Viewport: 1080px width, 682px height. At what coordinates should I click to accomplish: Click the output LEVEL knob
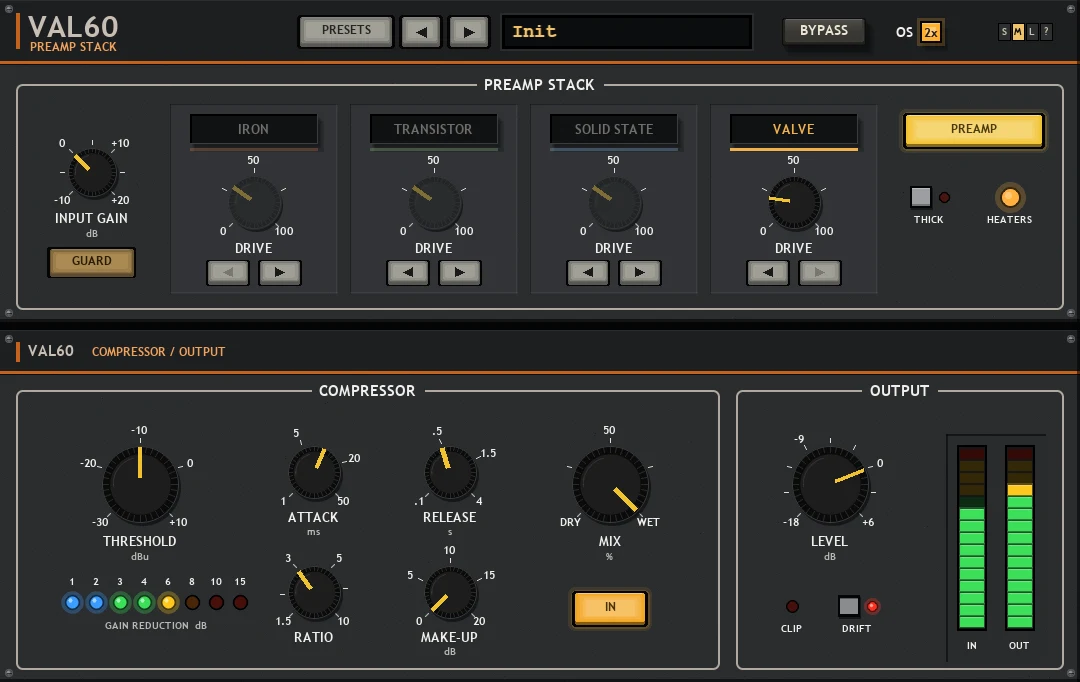click(831, 485)
